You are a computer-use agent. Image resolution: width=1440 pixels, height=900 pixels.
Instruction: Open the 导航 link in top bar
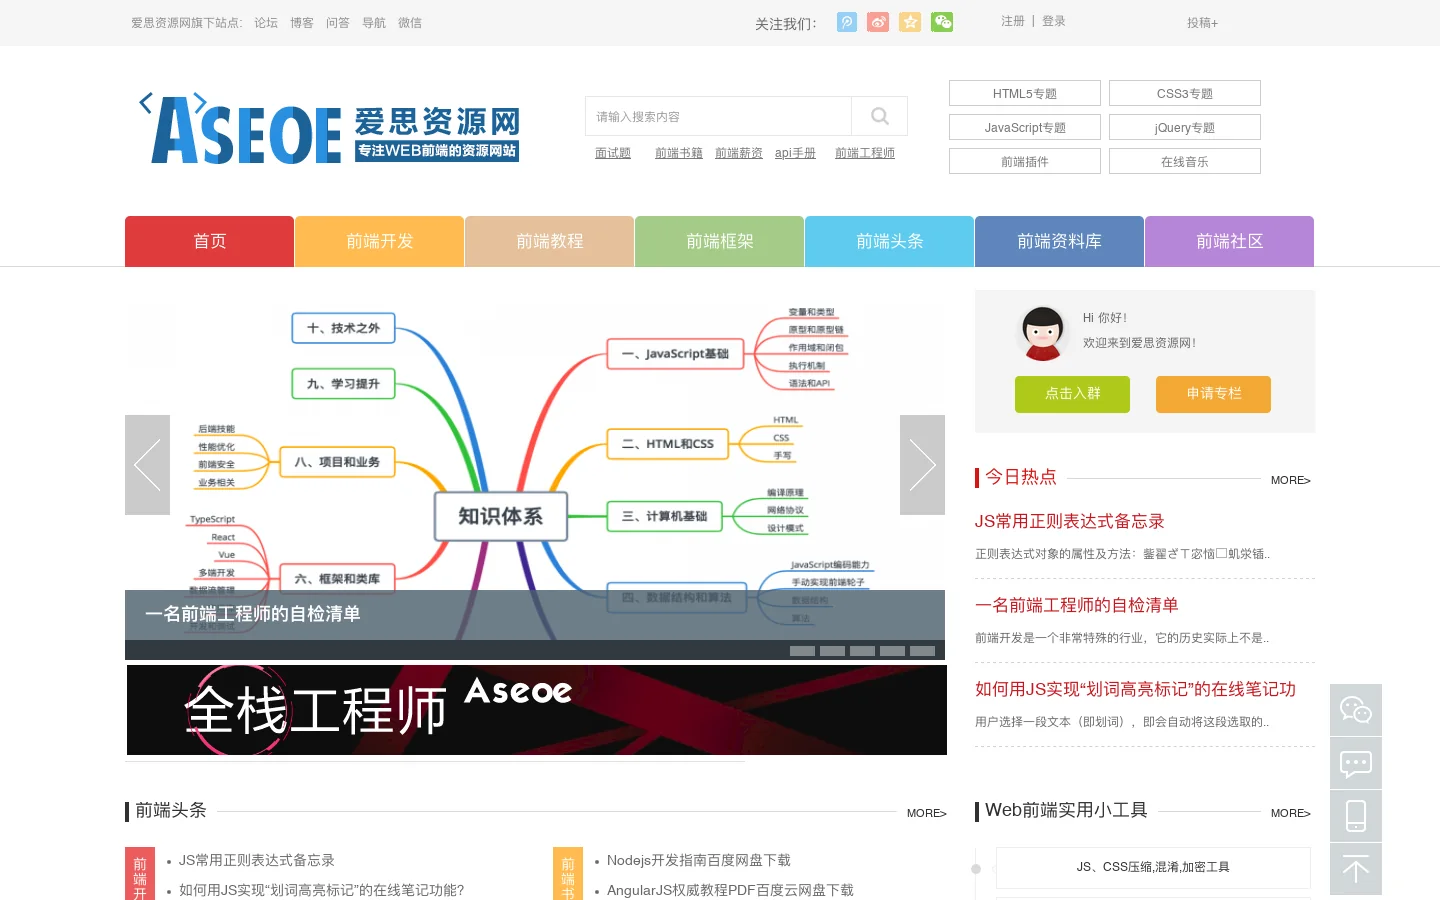374,22
